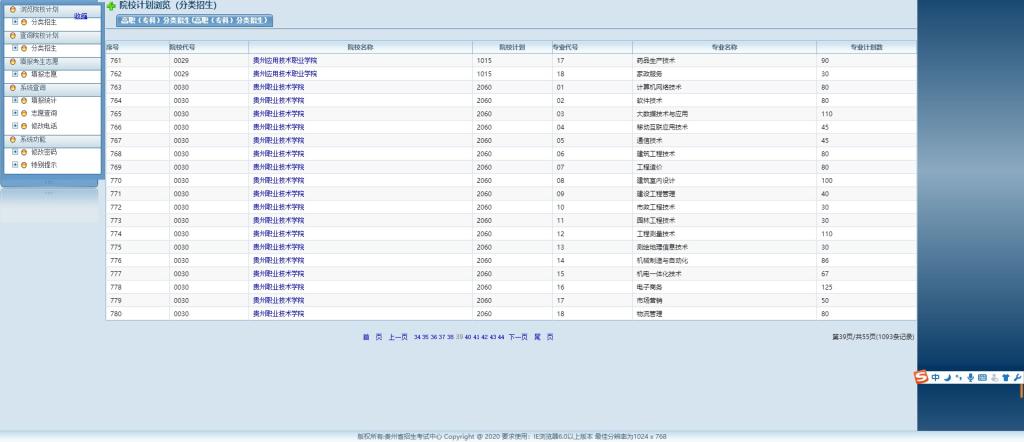This screenshot has width=1024, height=442.
Task: Click the microphone voice input icon
Action: coord(970,377)
